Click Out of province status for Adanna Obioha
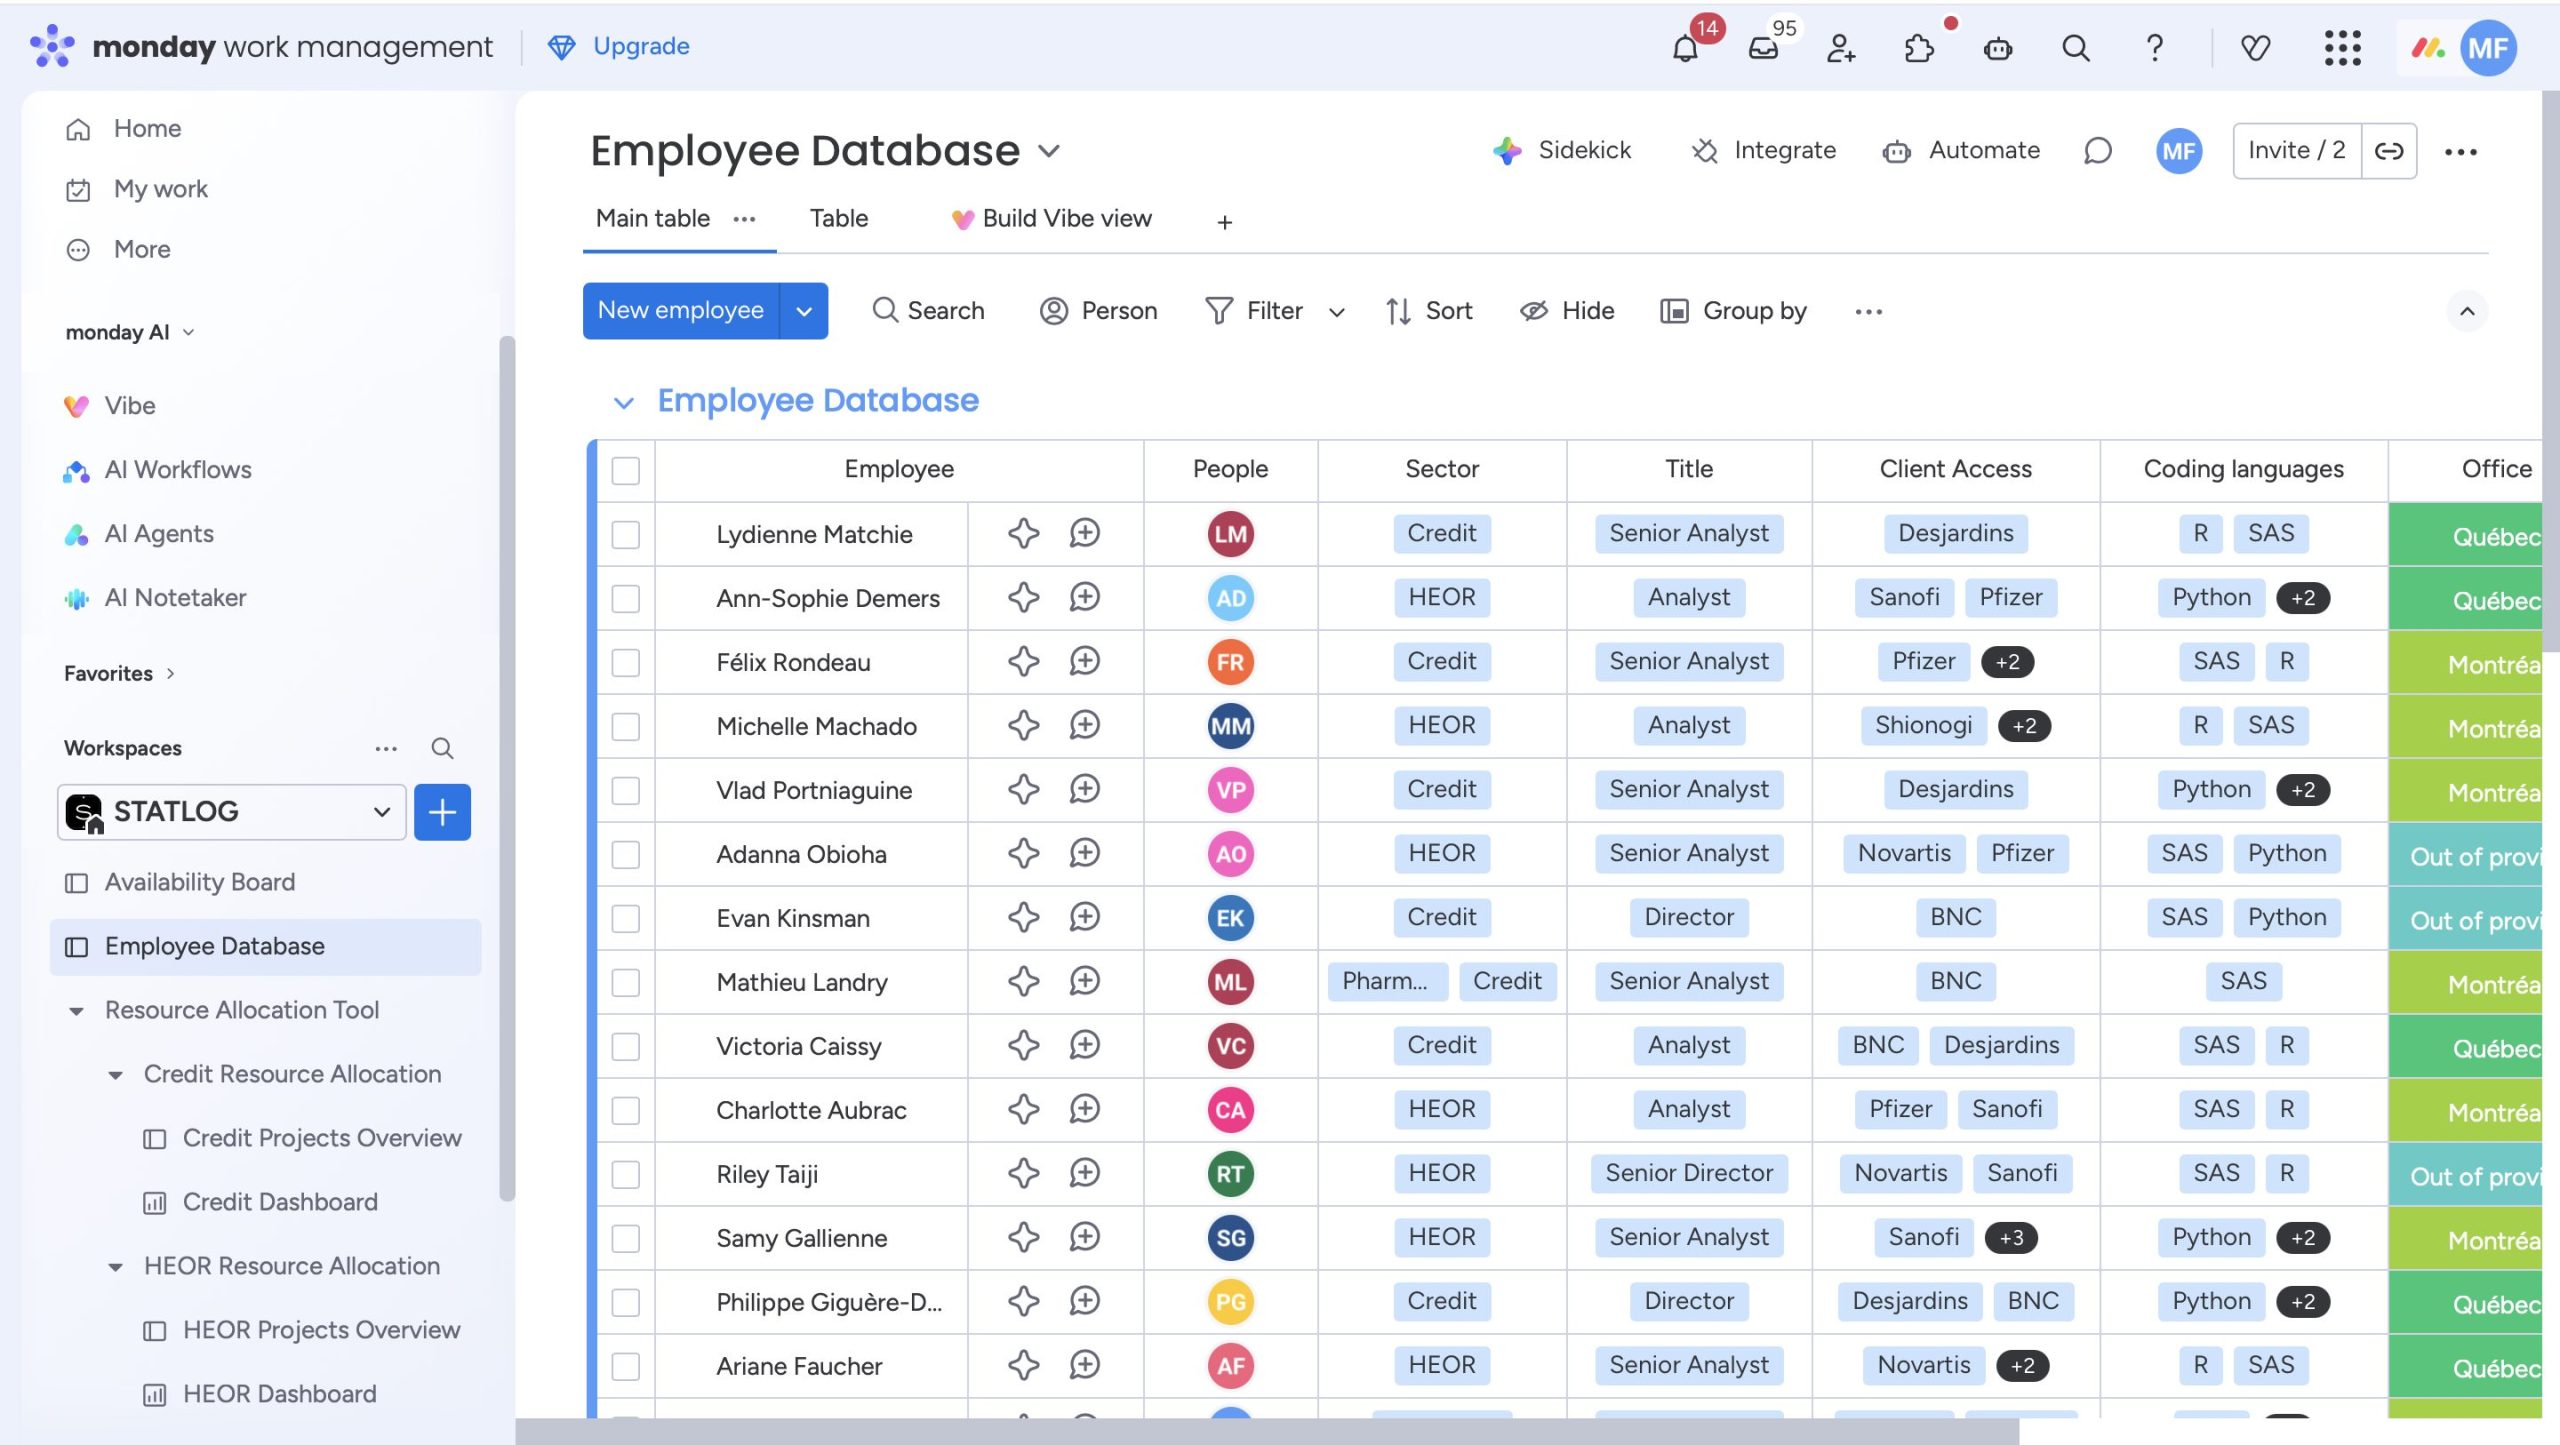The width and height of the screenshot is (2560, 1445). pos(2465,856)
